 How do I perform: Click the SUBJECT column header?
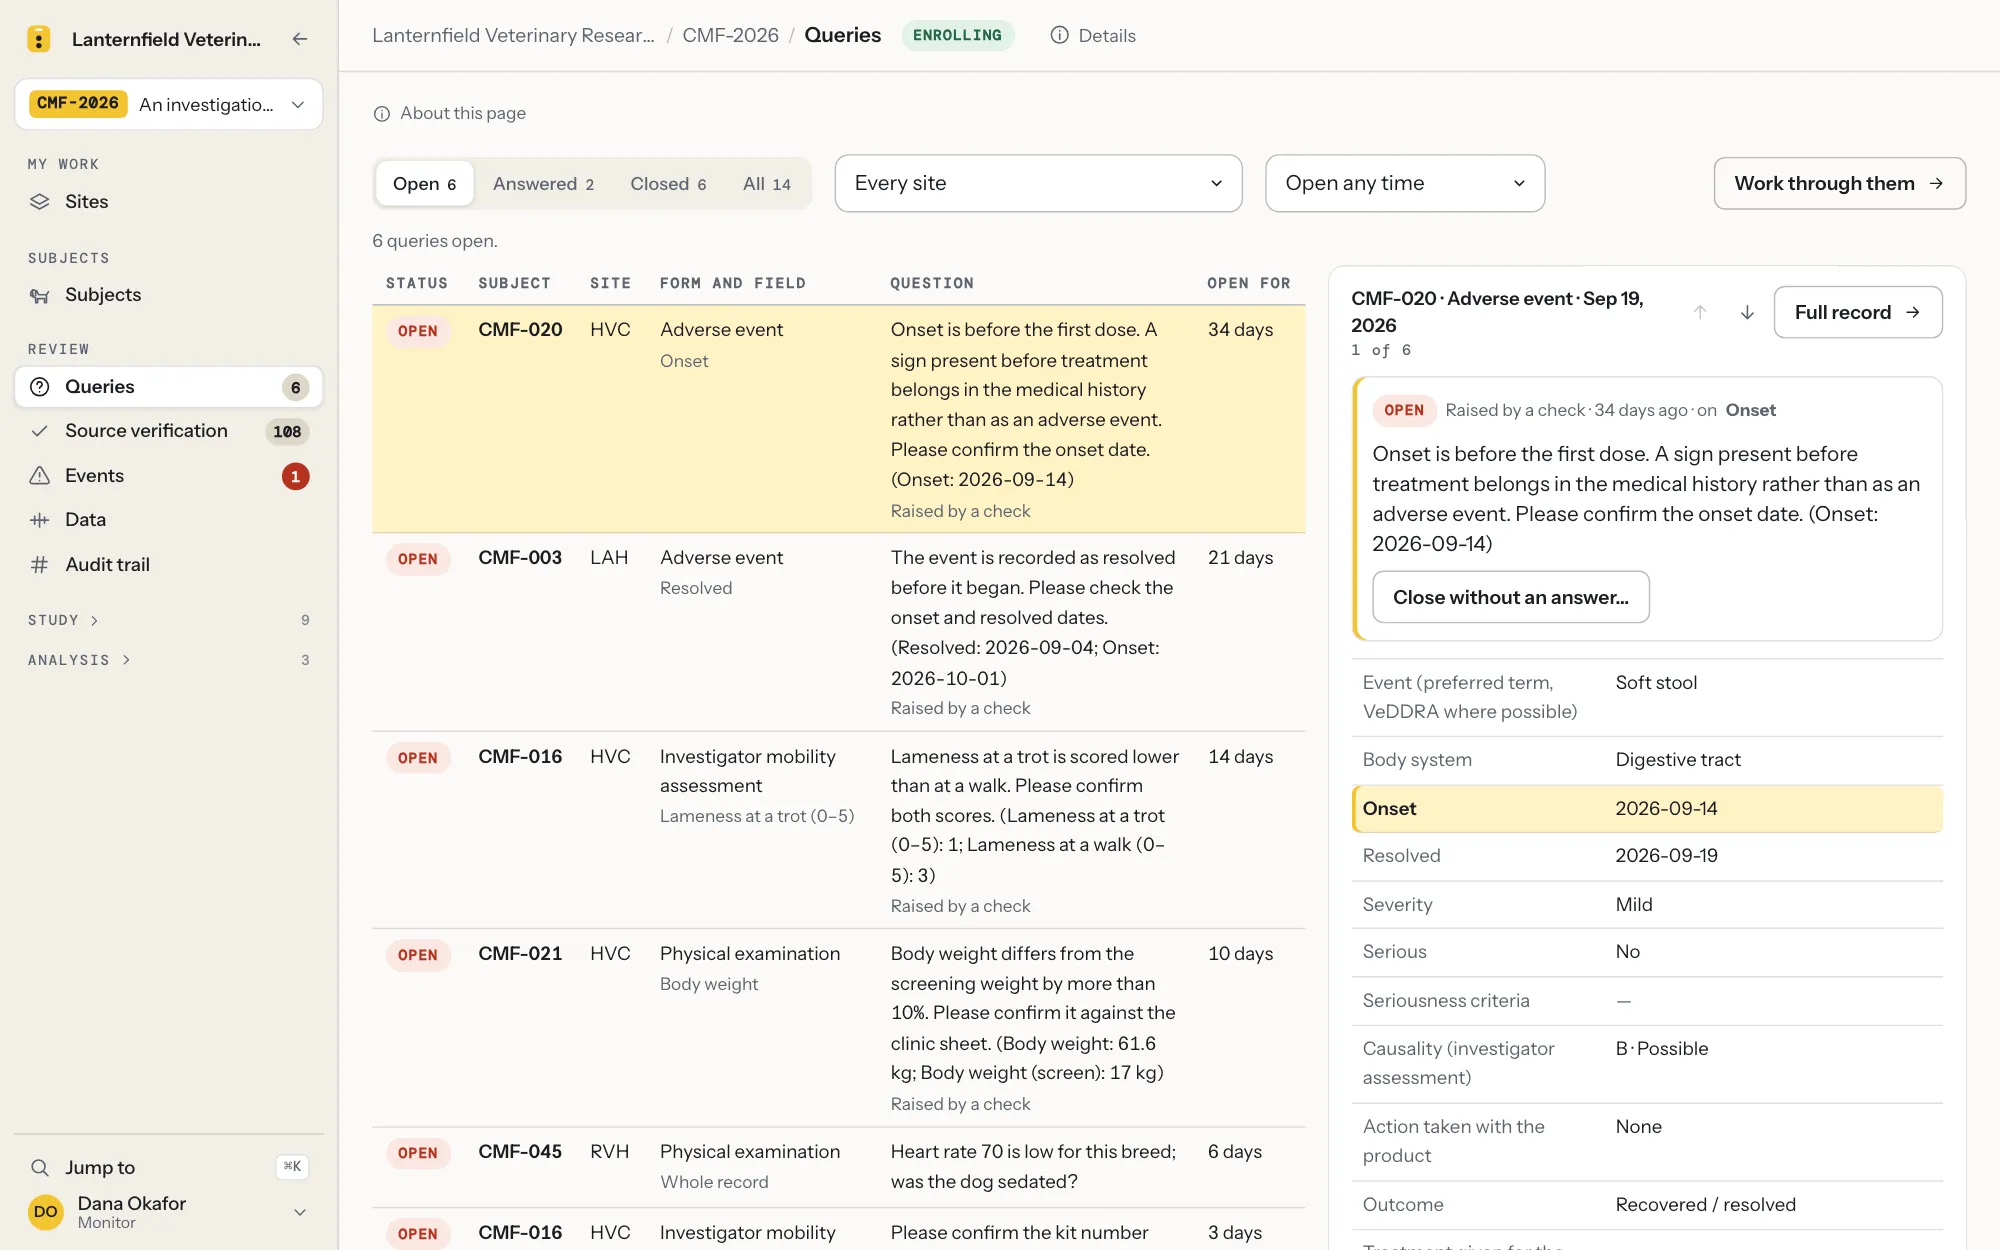coord(514,283)
